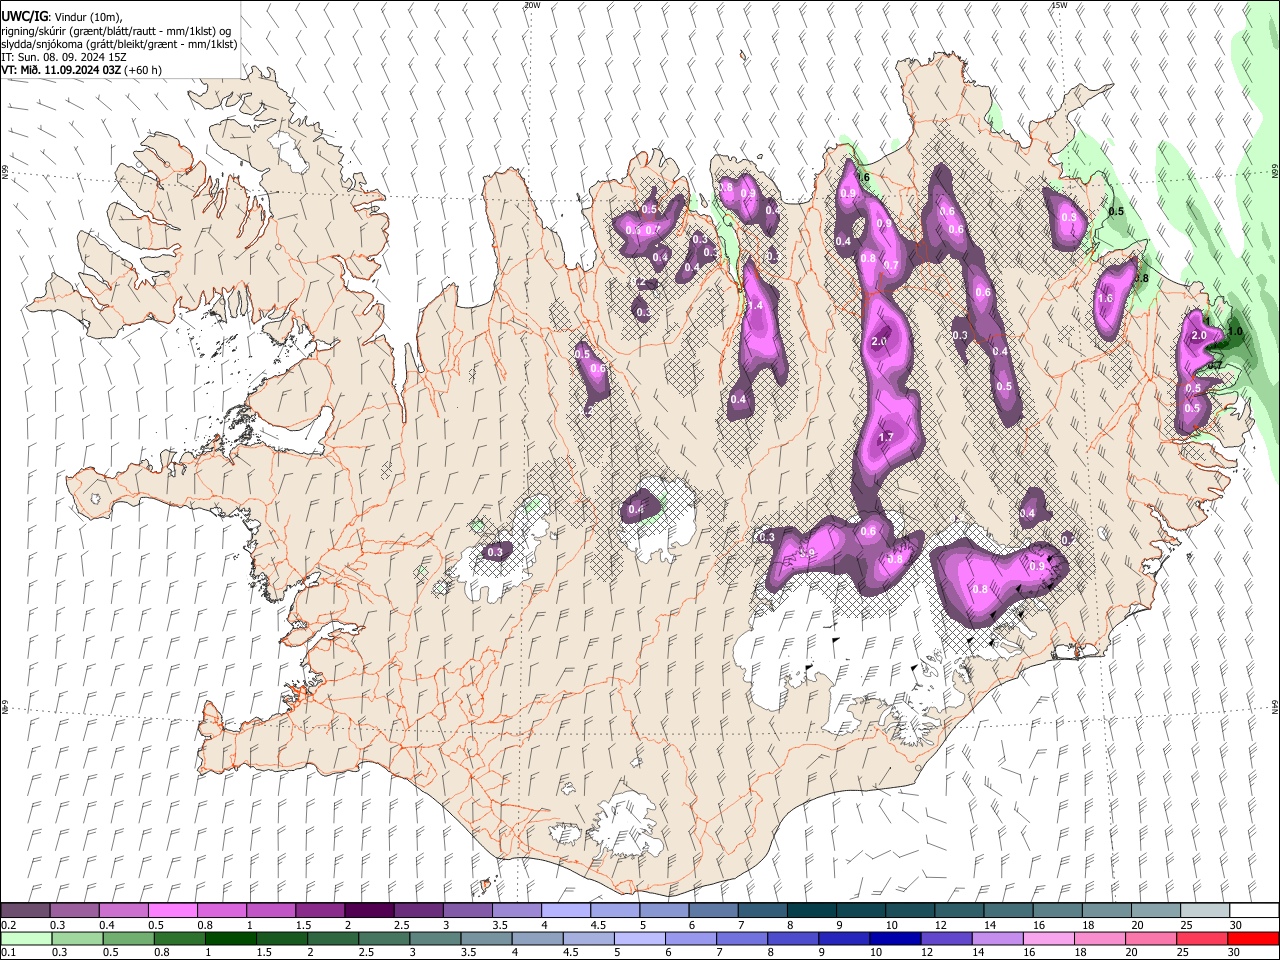Pick the lavender 14–16 rain swatch
Image resolution: width=1280 pixels, height=960 pixels.
(x=996, y=938)
